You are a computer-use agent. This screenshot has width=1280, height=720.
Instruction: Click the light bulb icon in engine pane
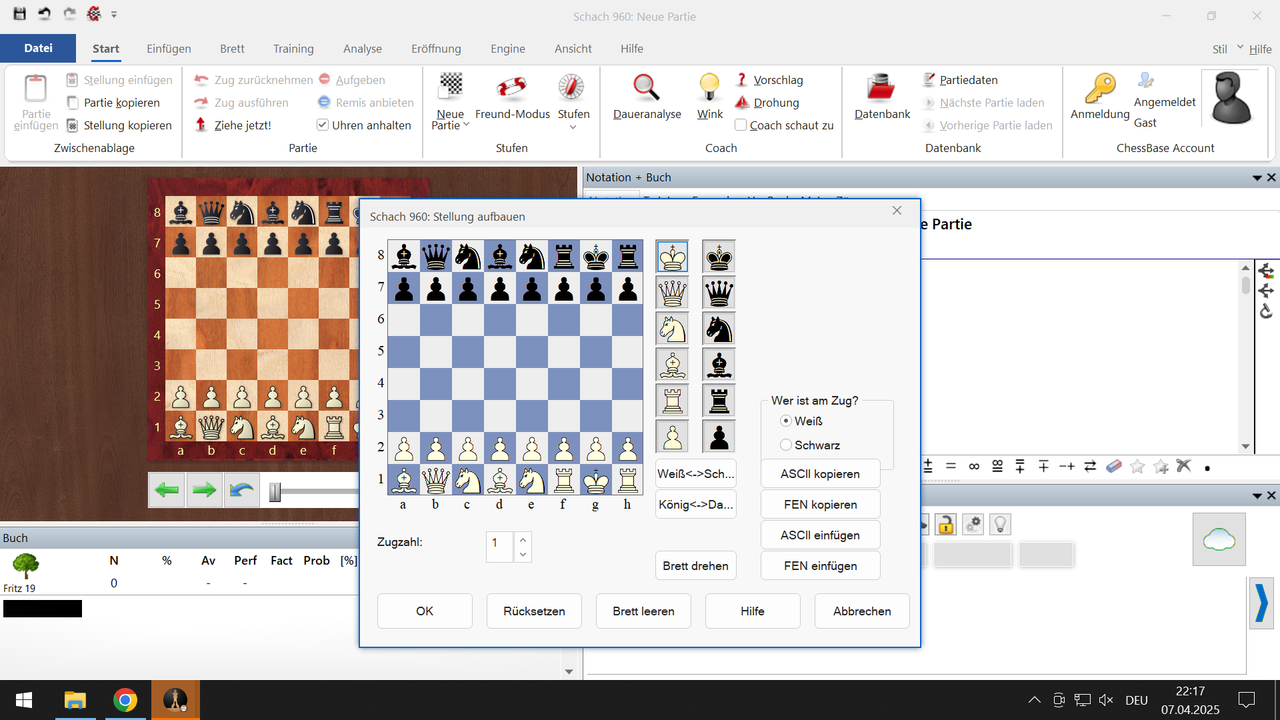click(x=998, y=524)
